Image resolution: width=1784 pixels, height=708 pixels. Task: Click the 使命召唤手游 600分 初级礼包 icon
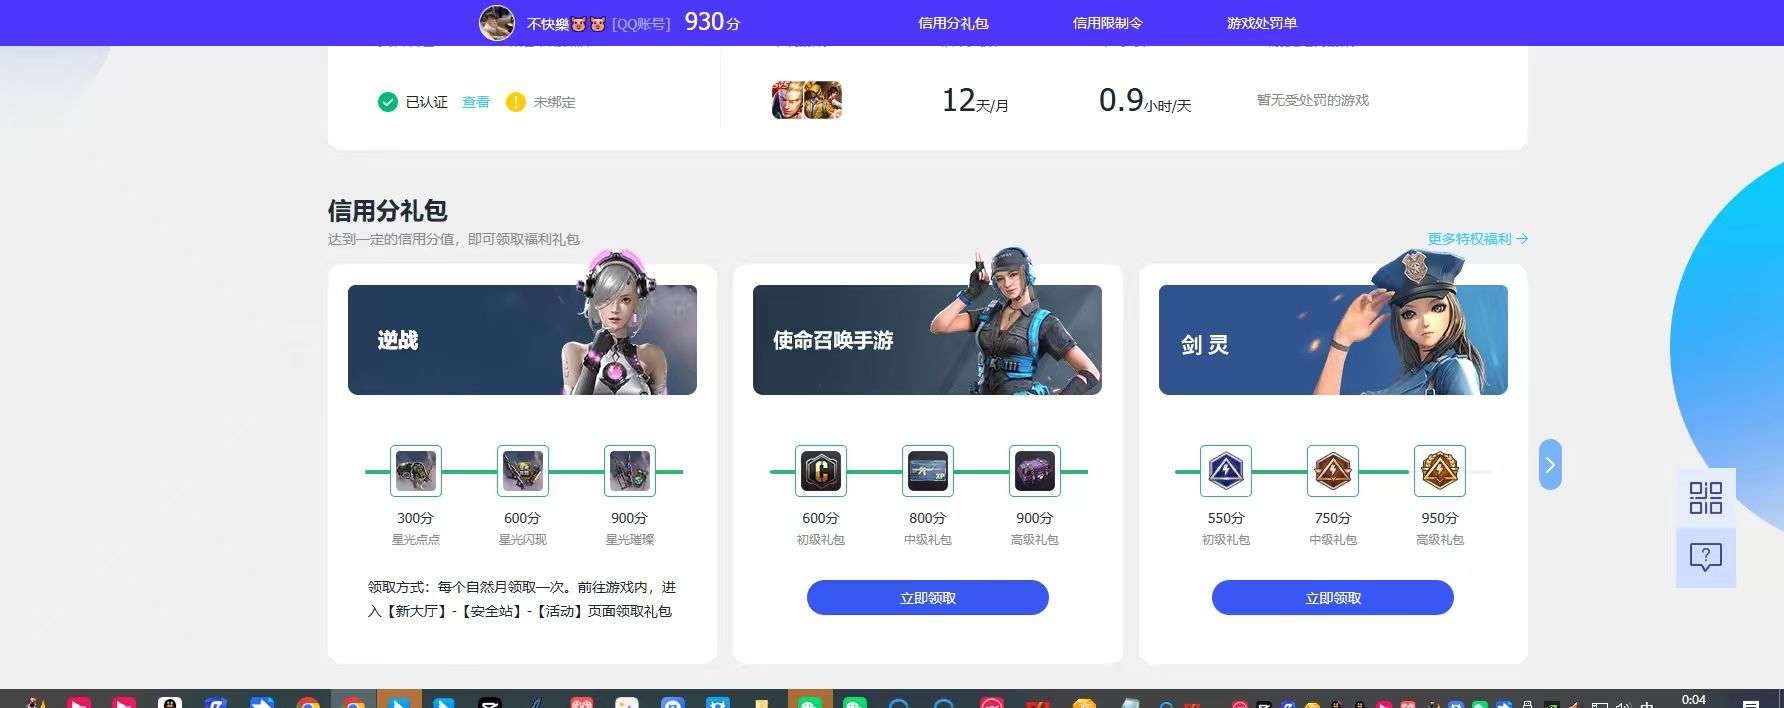point(821,471)
